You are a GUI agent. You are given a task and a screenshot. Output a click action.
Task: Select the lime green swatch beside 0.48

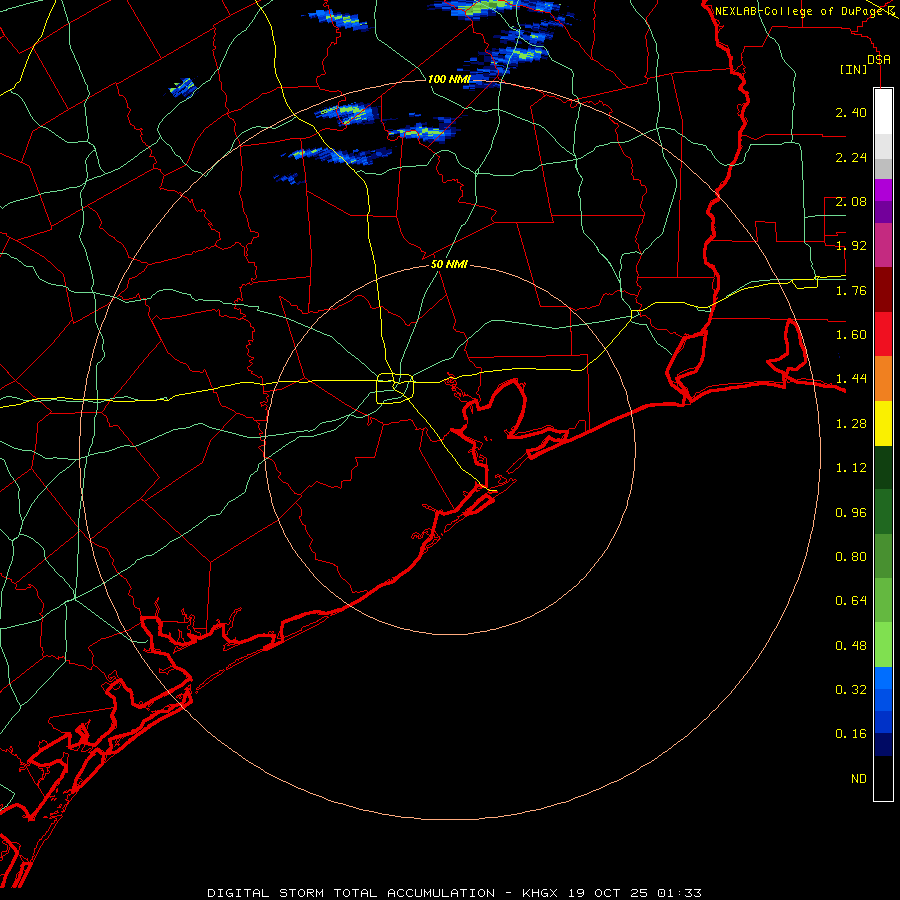[883, 645]
